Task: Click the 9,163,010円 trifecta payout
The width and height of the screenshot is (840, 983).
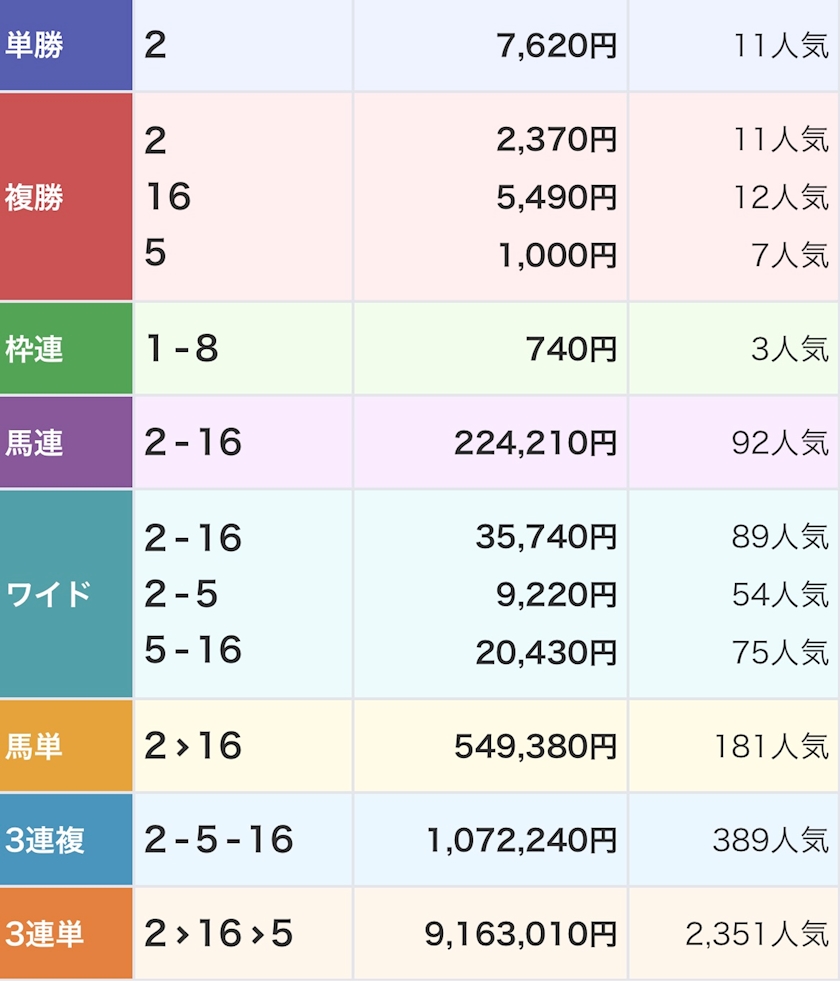Action: pos(522,934)
